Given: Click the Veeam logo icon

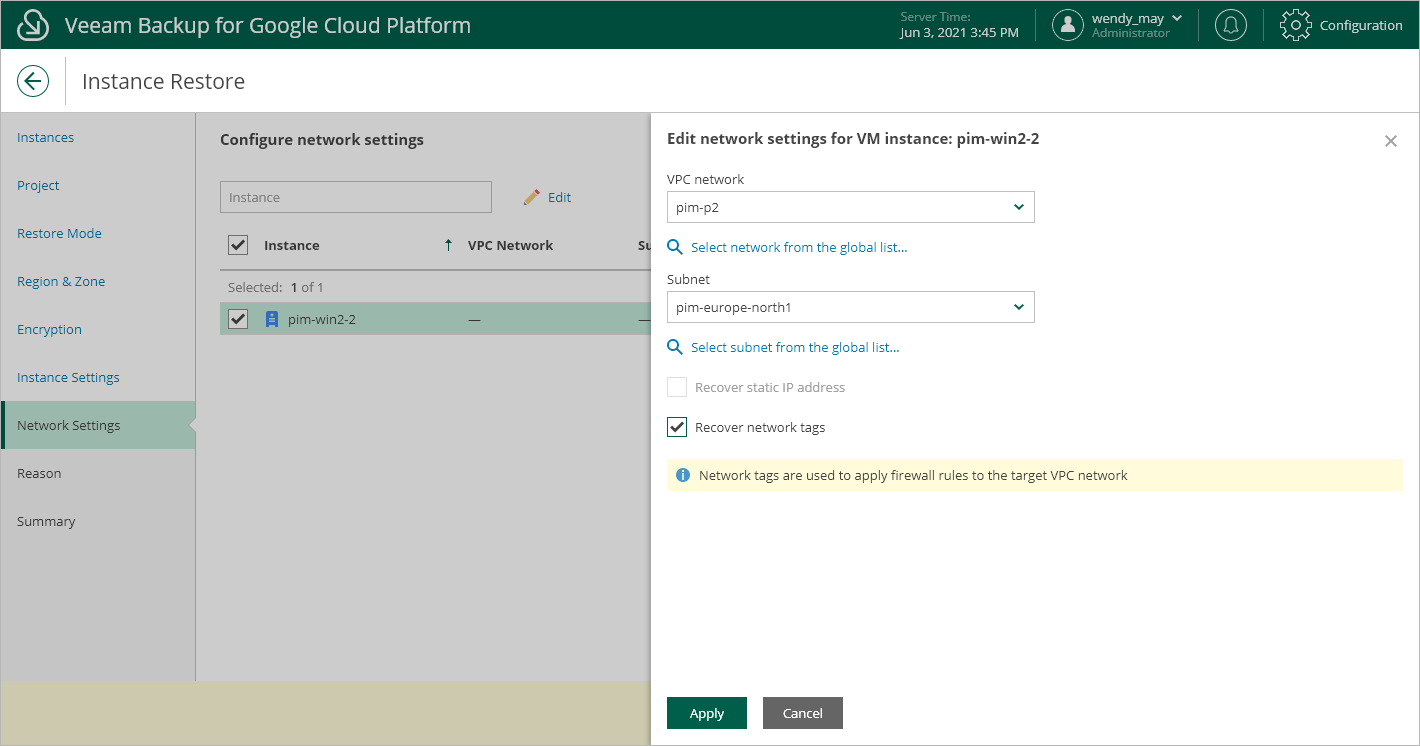Looking at the screenshot, I should 33,25.
